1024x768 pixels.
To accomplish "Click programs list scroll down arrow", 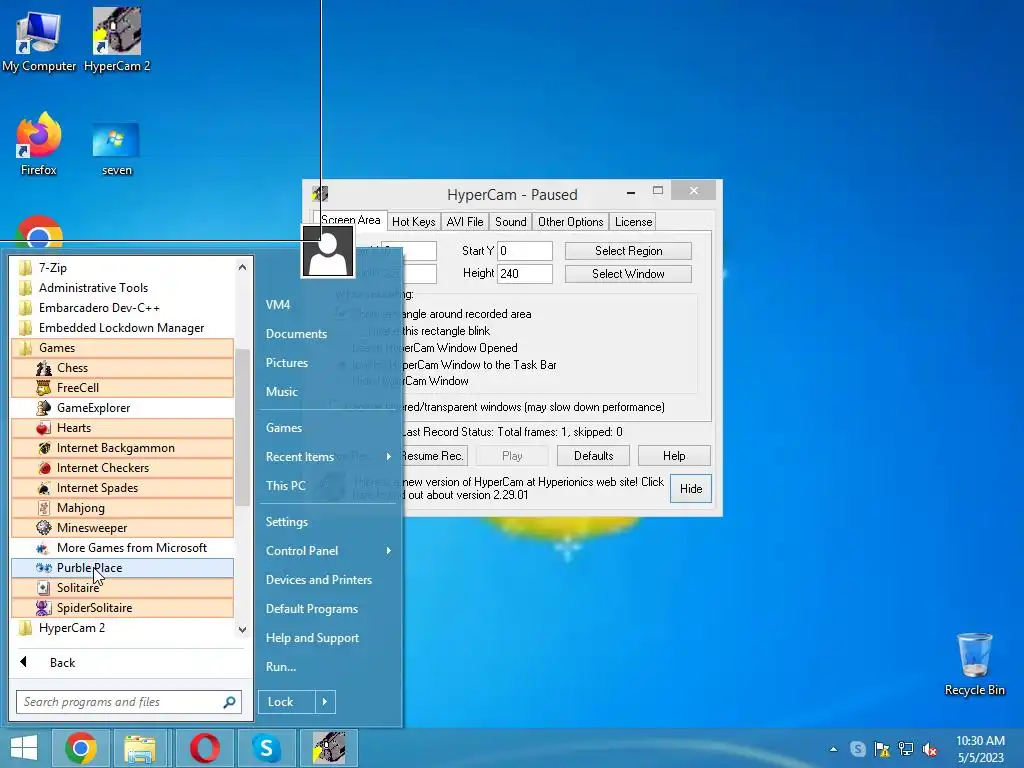I will [242, 630].
